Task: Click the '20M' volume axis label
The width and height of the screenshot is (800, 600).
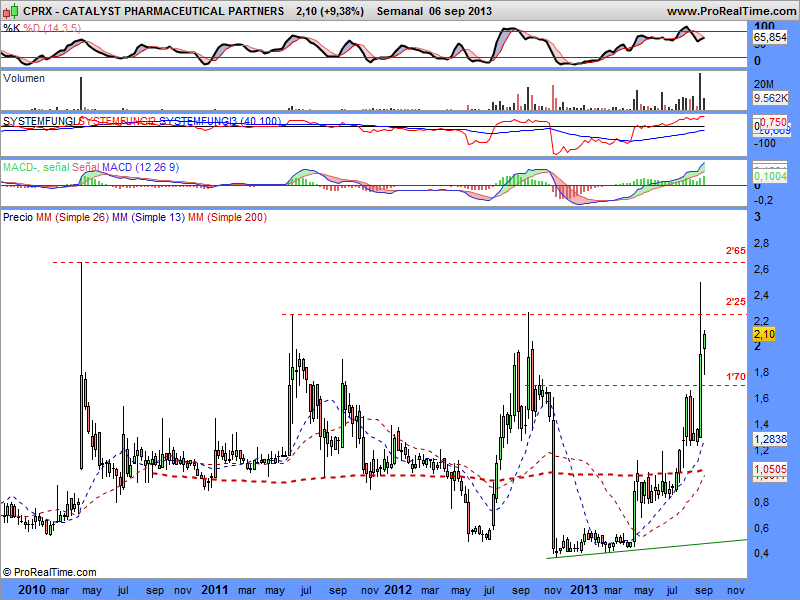Action: point(764,84)
